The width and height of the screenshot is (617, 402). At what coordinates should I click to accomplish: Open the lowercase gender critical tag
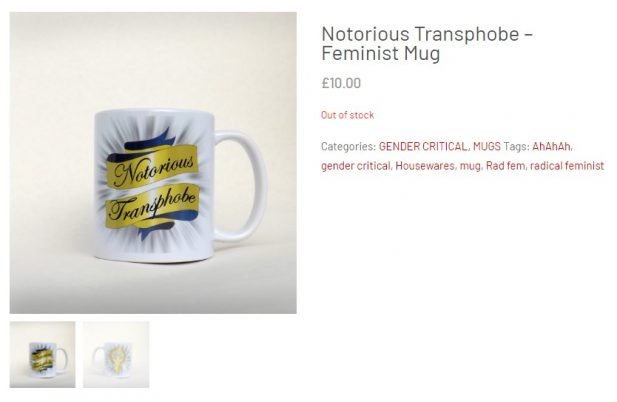pos(356,166)
